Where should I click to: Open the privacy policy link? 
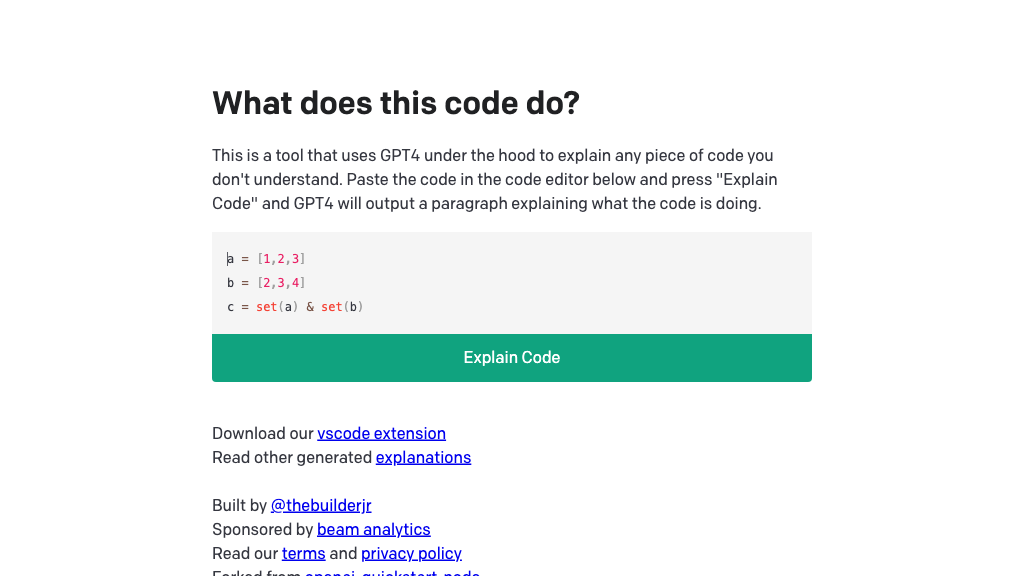411,553
